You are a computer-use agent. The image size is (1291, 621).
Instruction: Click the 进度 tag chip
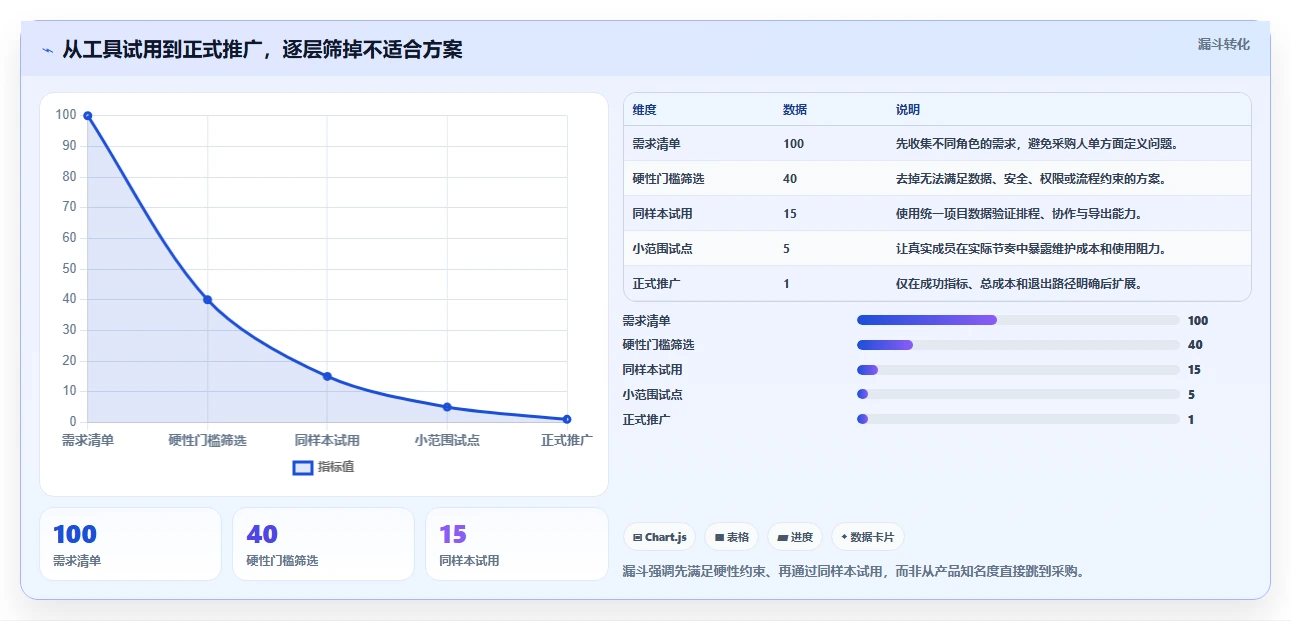(795, 537)
